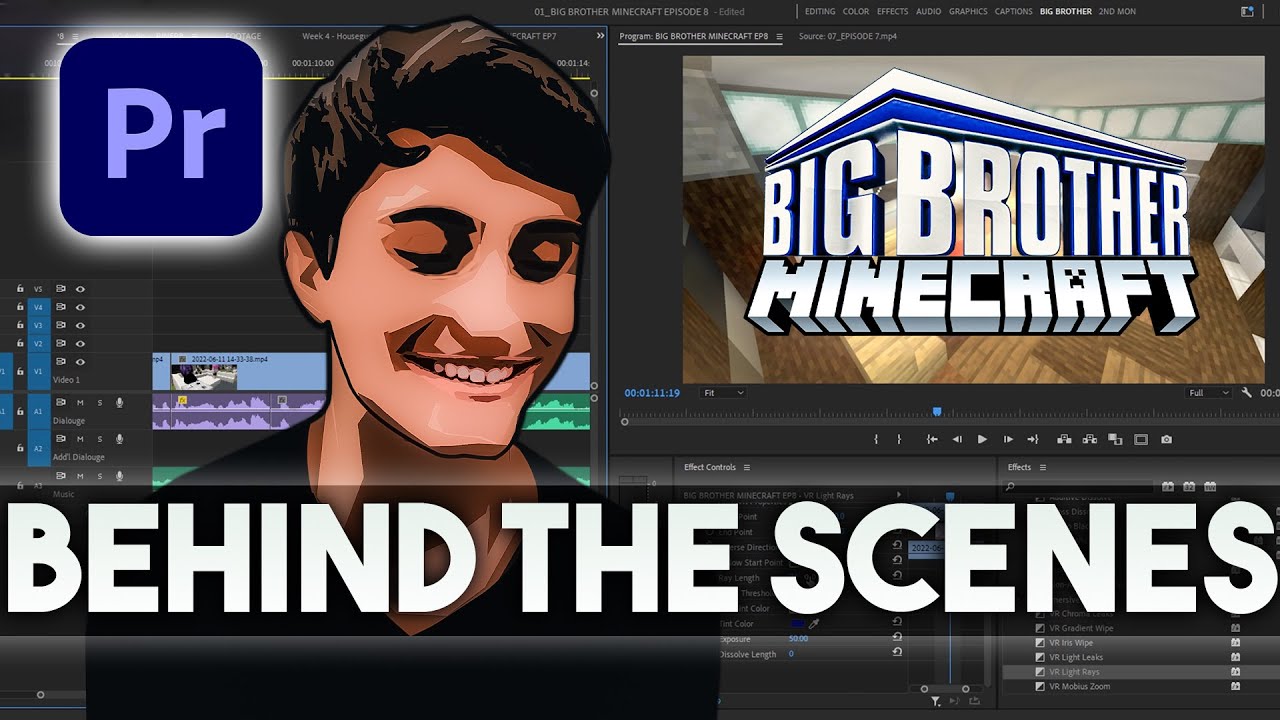This screenshot has width=1280, height=720.
Task: Target track A2 header
Action: pyautogui.click(x=38, y=448)
